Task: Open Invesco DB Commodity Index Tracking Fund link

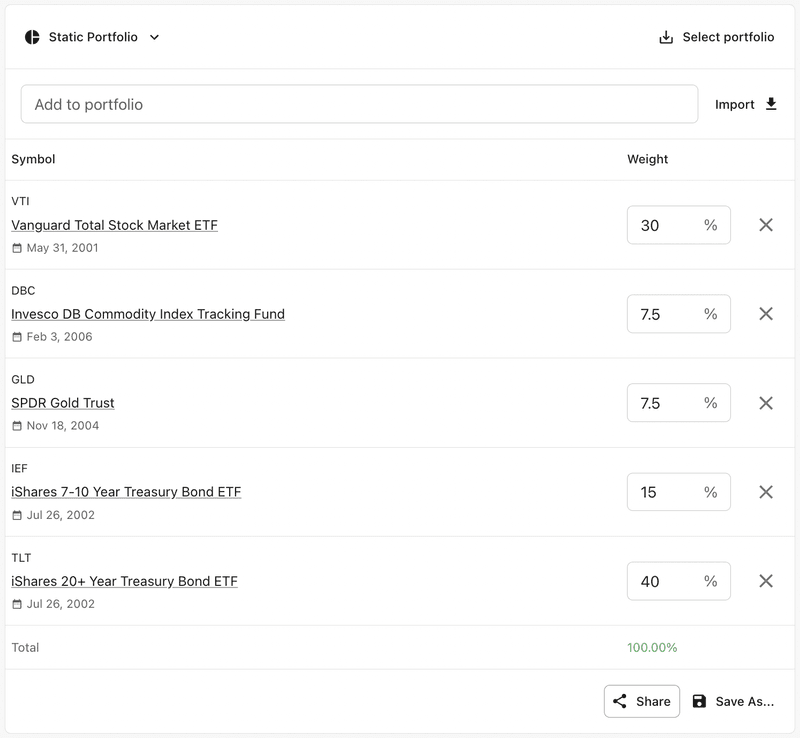Action: [148, 314]
